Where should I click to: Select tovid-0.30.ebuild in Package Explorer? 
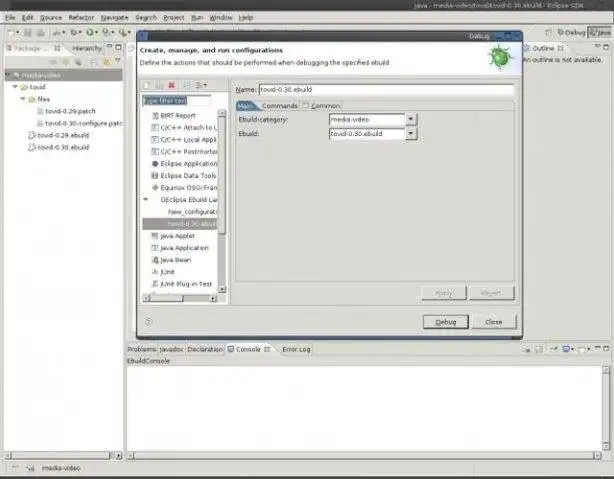59,147
